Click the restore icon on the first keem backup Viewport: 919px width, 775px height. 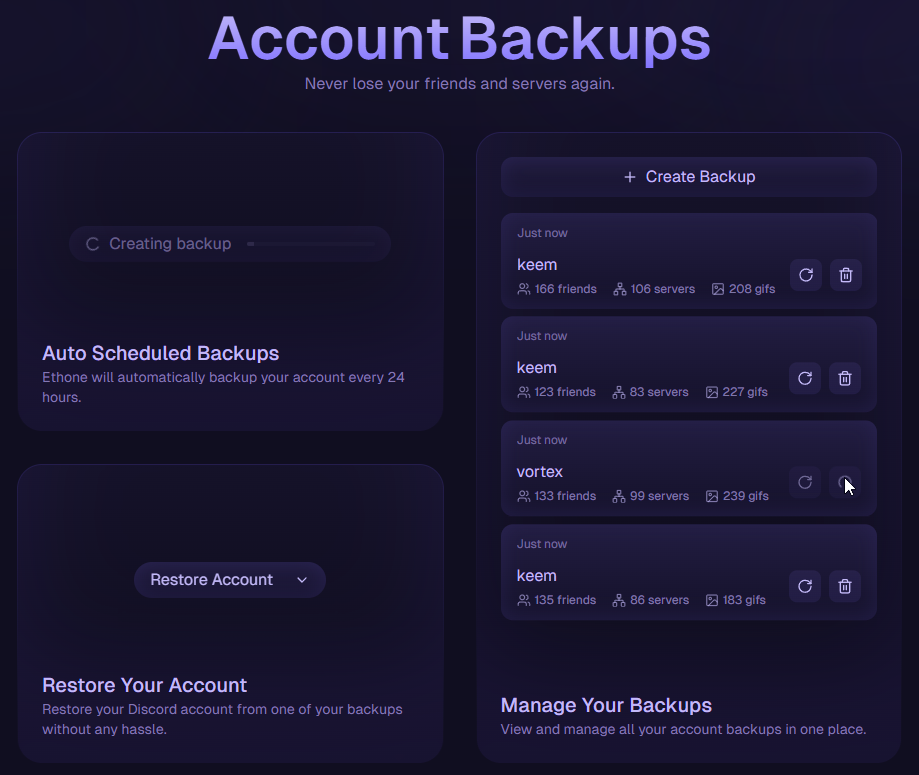(805, 275)
